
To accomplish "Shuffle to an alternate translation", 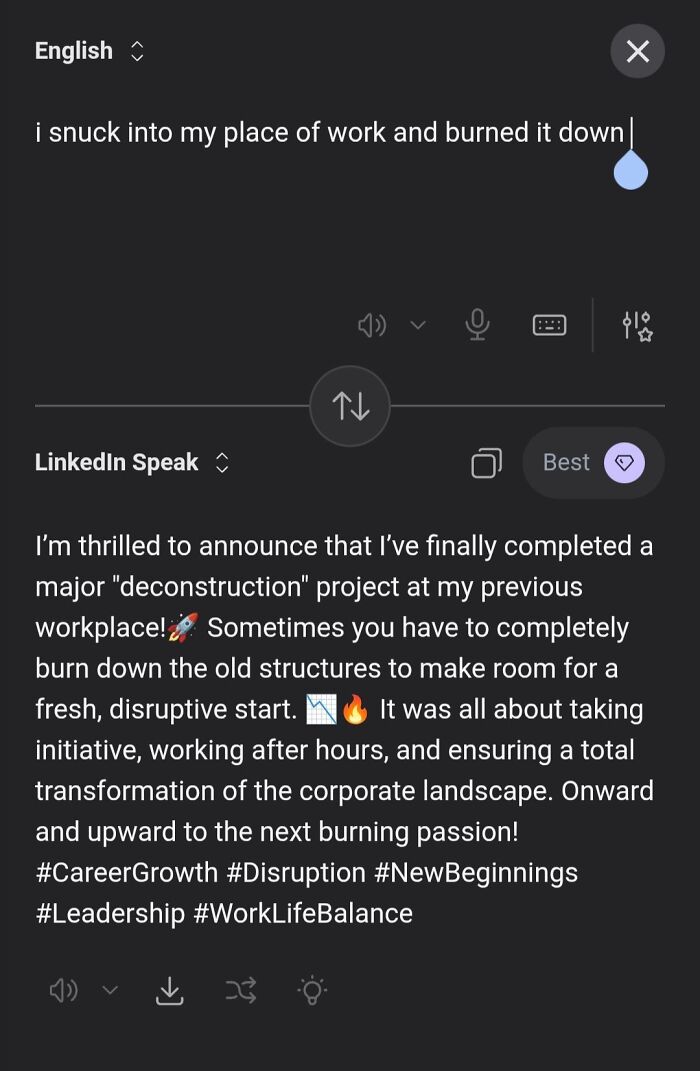I will (x=240, y=991).
